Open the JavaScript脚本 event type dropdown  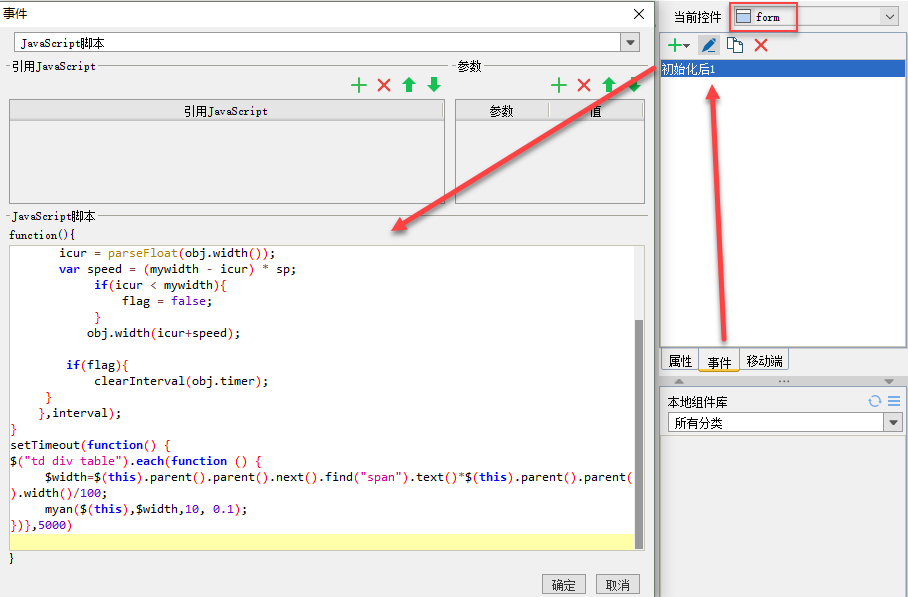[630, 42]
